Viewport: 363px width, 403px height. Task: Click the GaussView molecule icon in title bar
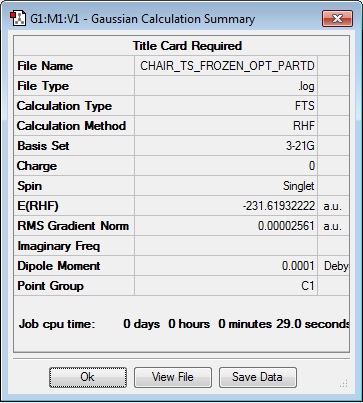point(18,18)
